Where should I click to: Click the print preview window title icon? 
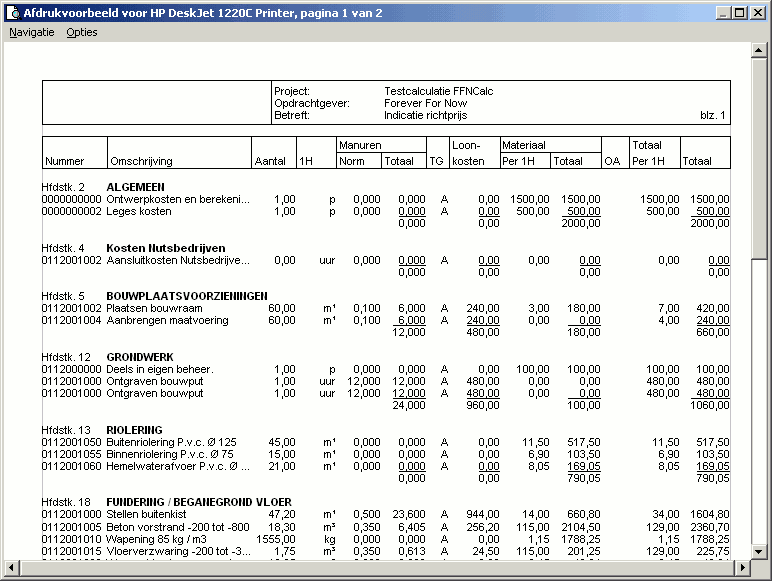(15, 13)
